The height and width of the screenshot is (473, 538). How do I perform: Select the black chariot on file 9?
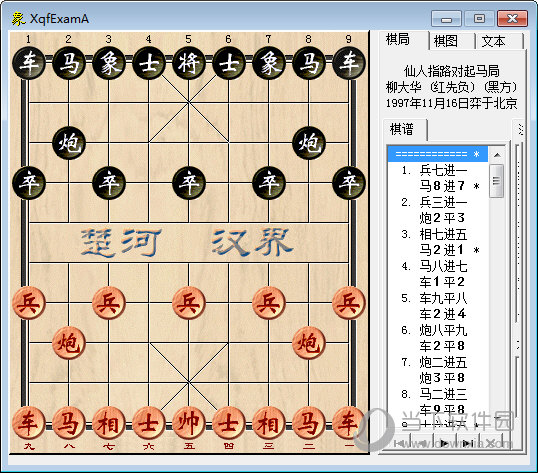pyautogui.click(x=349, y=63)
